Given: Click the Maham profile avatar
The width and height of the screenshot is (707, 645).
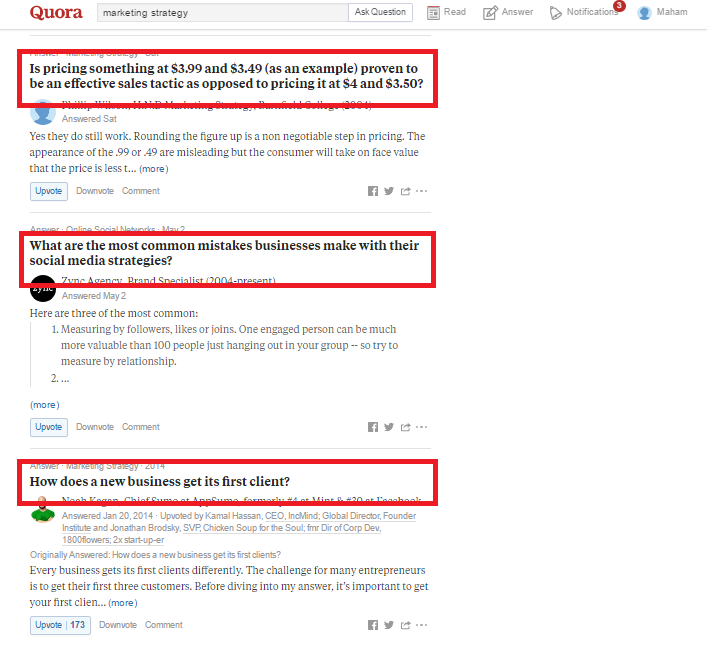Looking at the screenshot, I should pyautogui.click(x=644, y=13).
